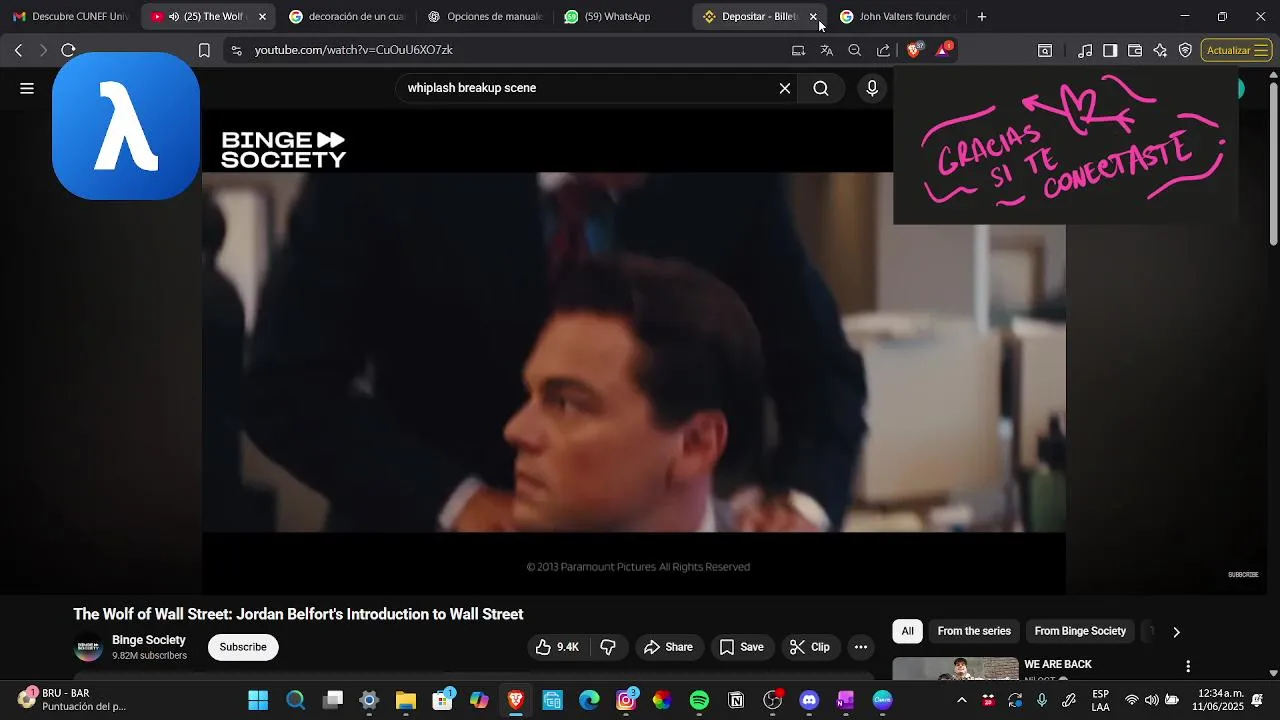Create a Clip of the video
This screenshot has width=1280, height=720.
point(810,647)
